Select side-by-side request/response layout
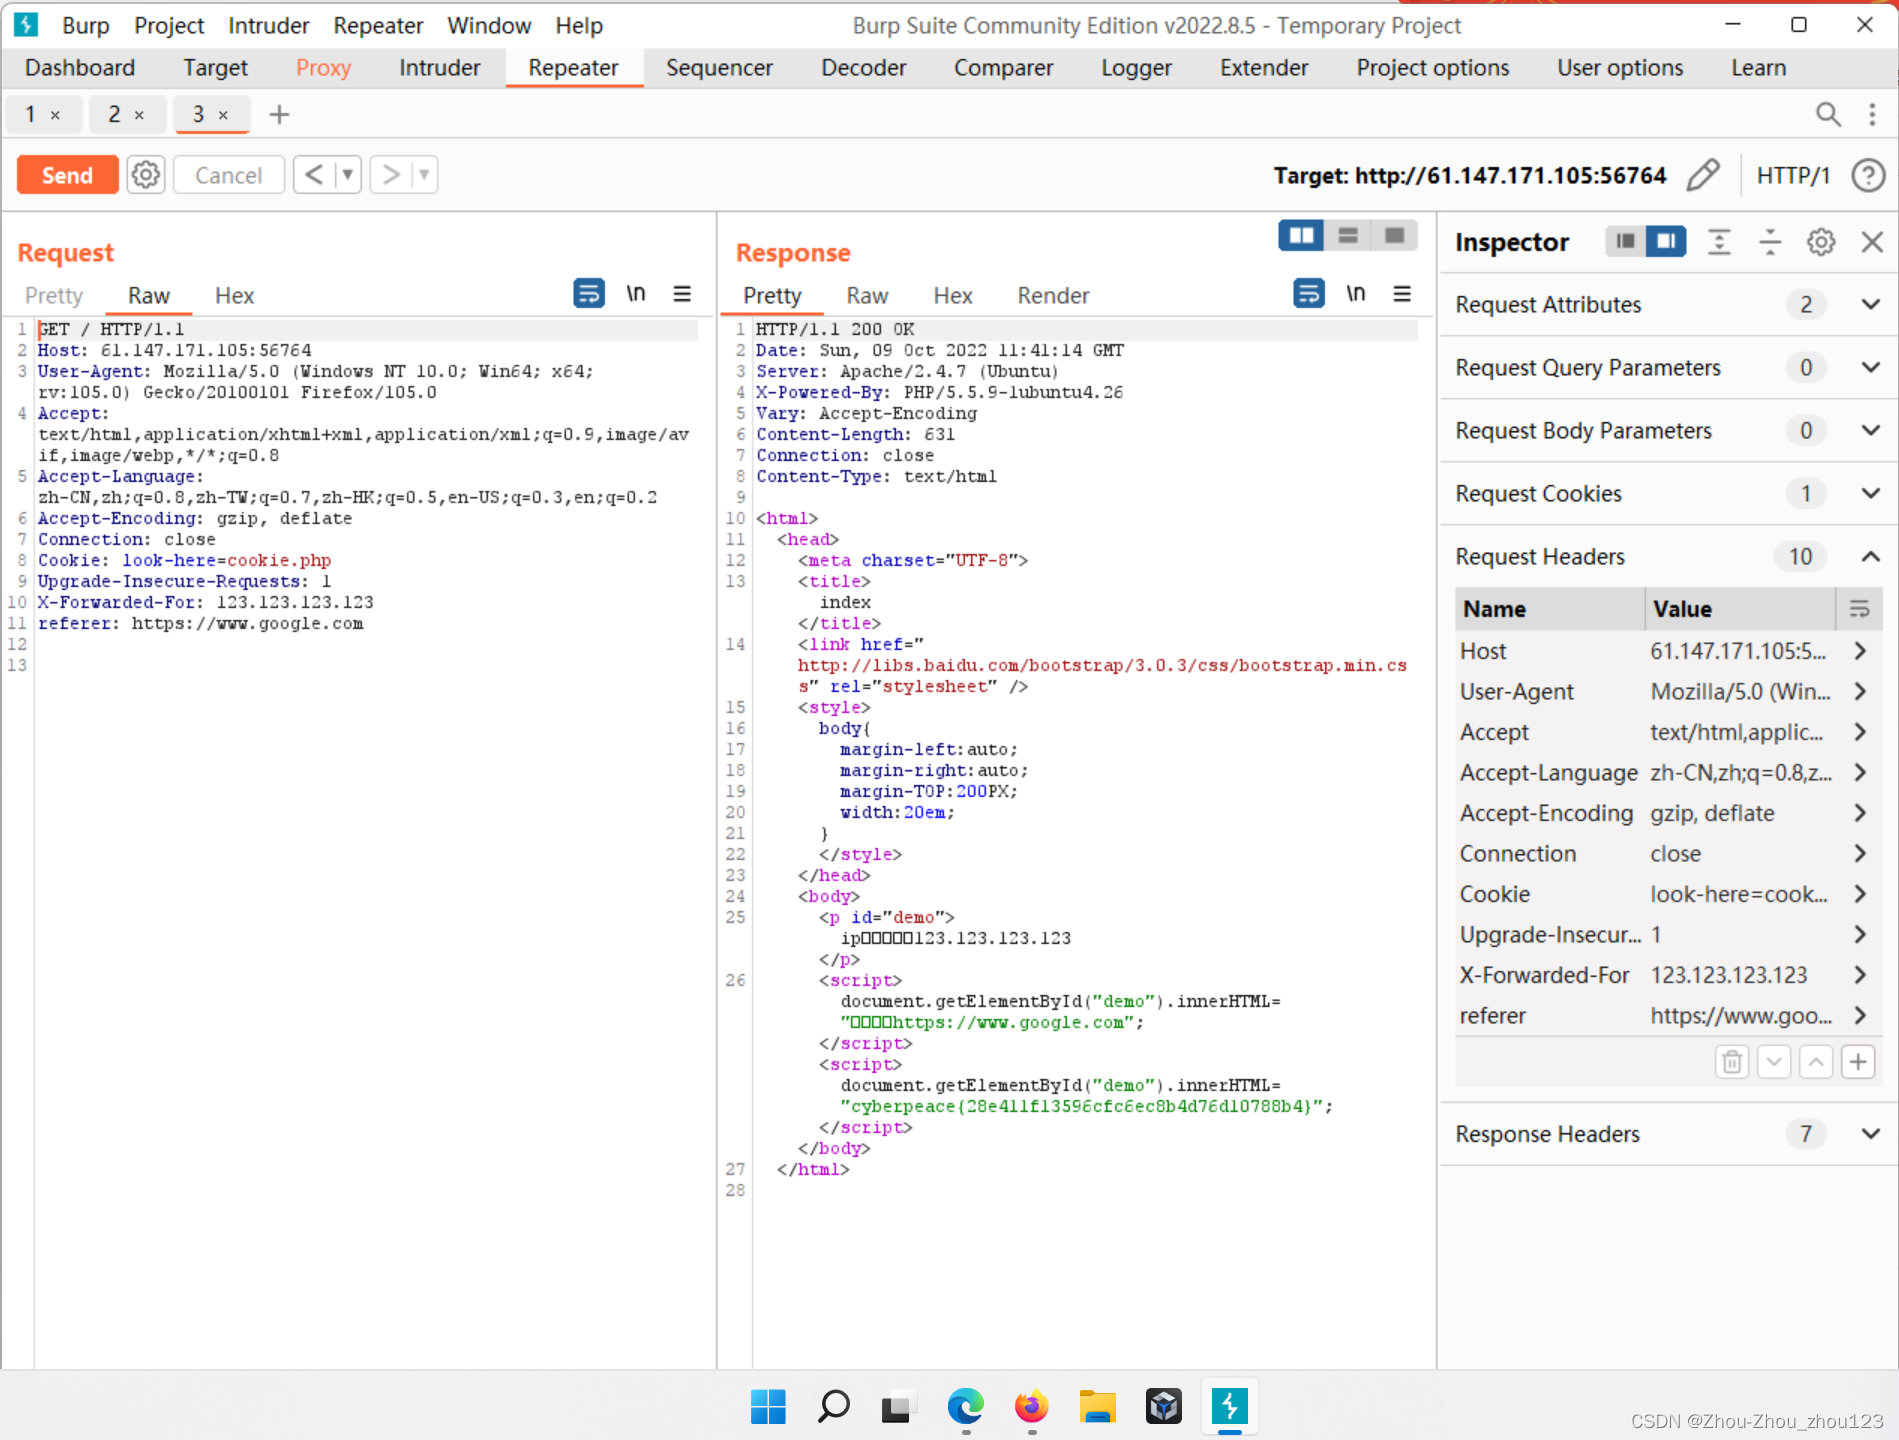Screen dimensions: 1899x1440 [x=1302, y=235]
